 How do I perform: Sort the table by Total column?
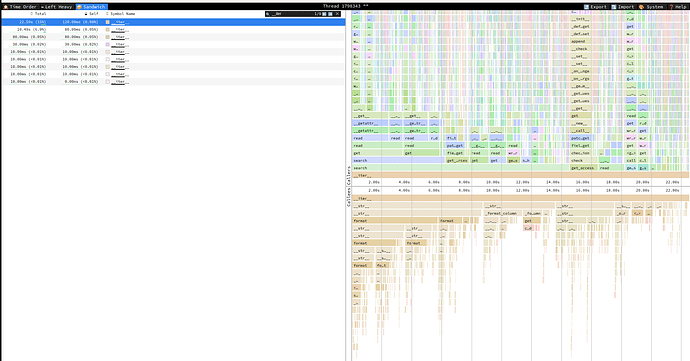pyautogui.click(x=38, y=14)
